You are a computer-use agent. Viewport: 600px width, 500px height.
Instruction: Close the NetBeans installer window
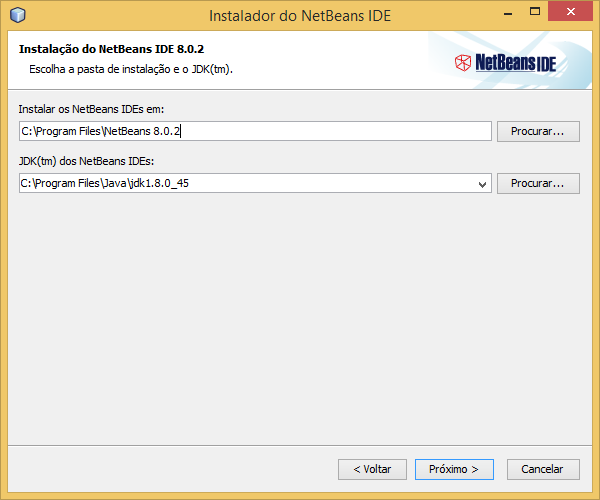[571, 11]
